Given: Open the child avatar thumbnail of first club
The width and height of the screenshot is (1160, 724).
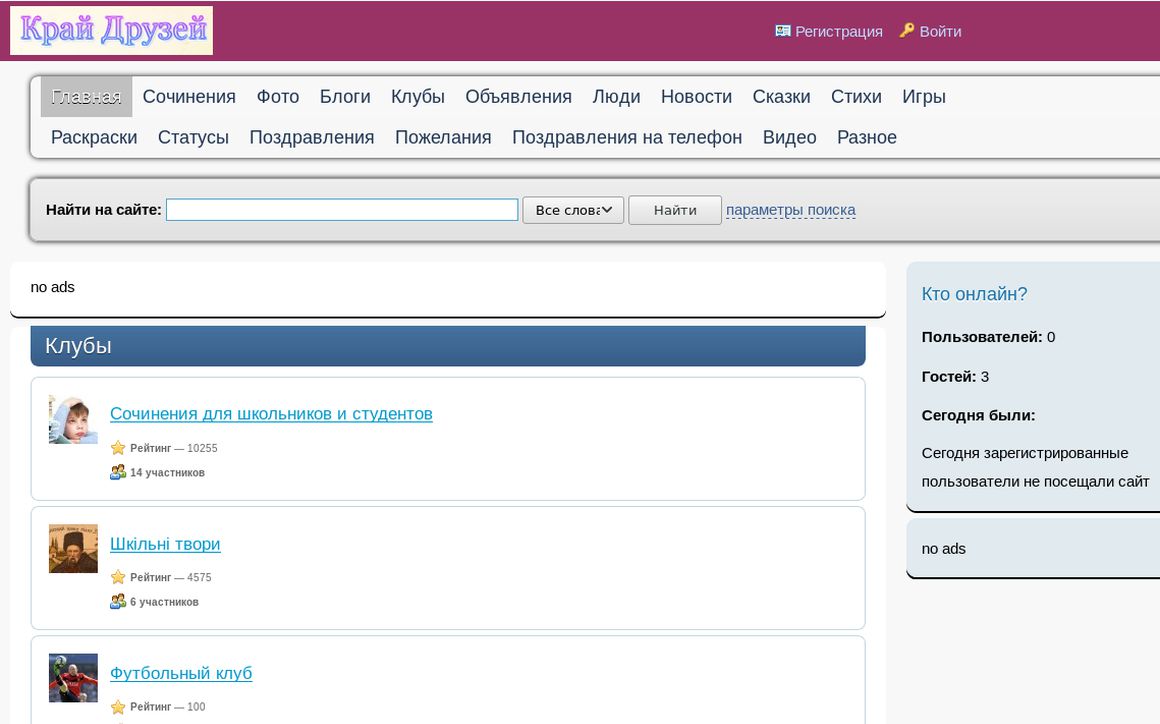Looking at the screenshot, I should 73,419.
